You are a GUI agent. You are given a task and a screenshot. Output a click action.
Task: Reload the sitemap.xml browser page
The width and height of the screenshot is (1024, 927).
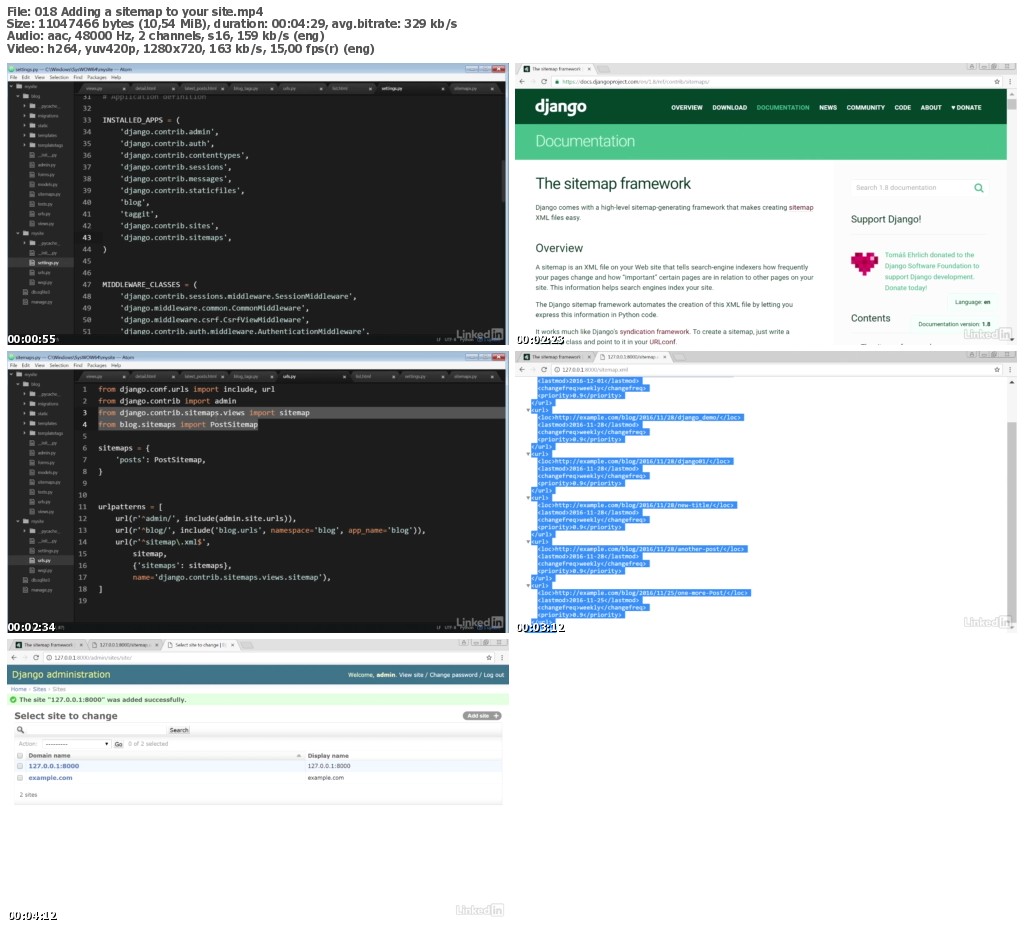[x=543, y=370]
